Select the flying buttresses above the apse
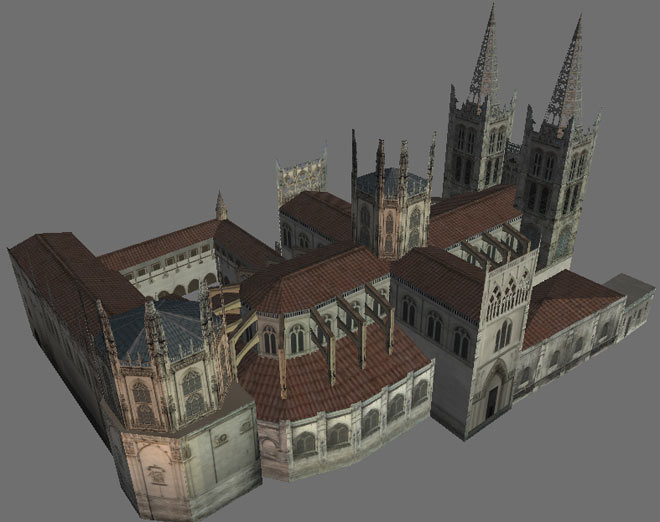This screenshot has height=522, width=660. click(x=350, y=320)
